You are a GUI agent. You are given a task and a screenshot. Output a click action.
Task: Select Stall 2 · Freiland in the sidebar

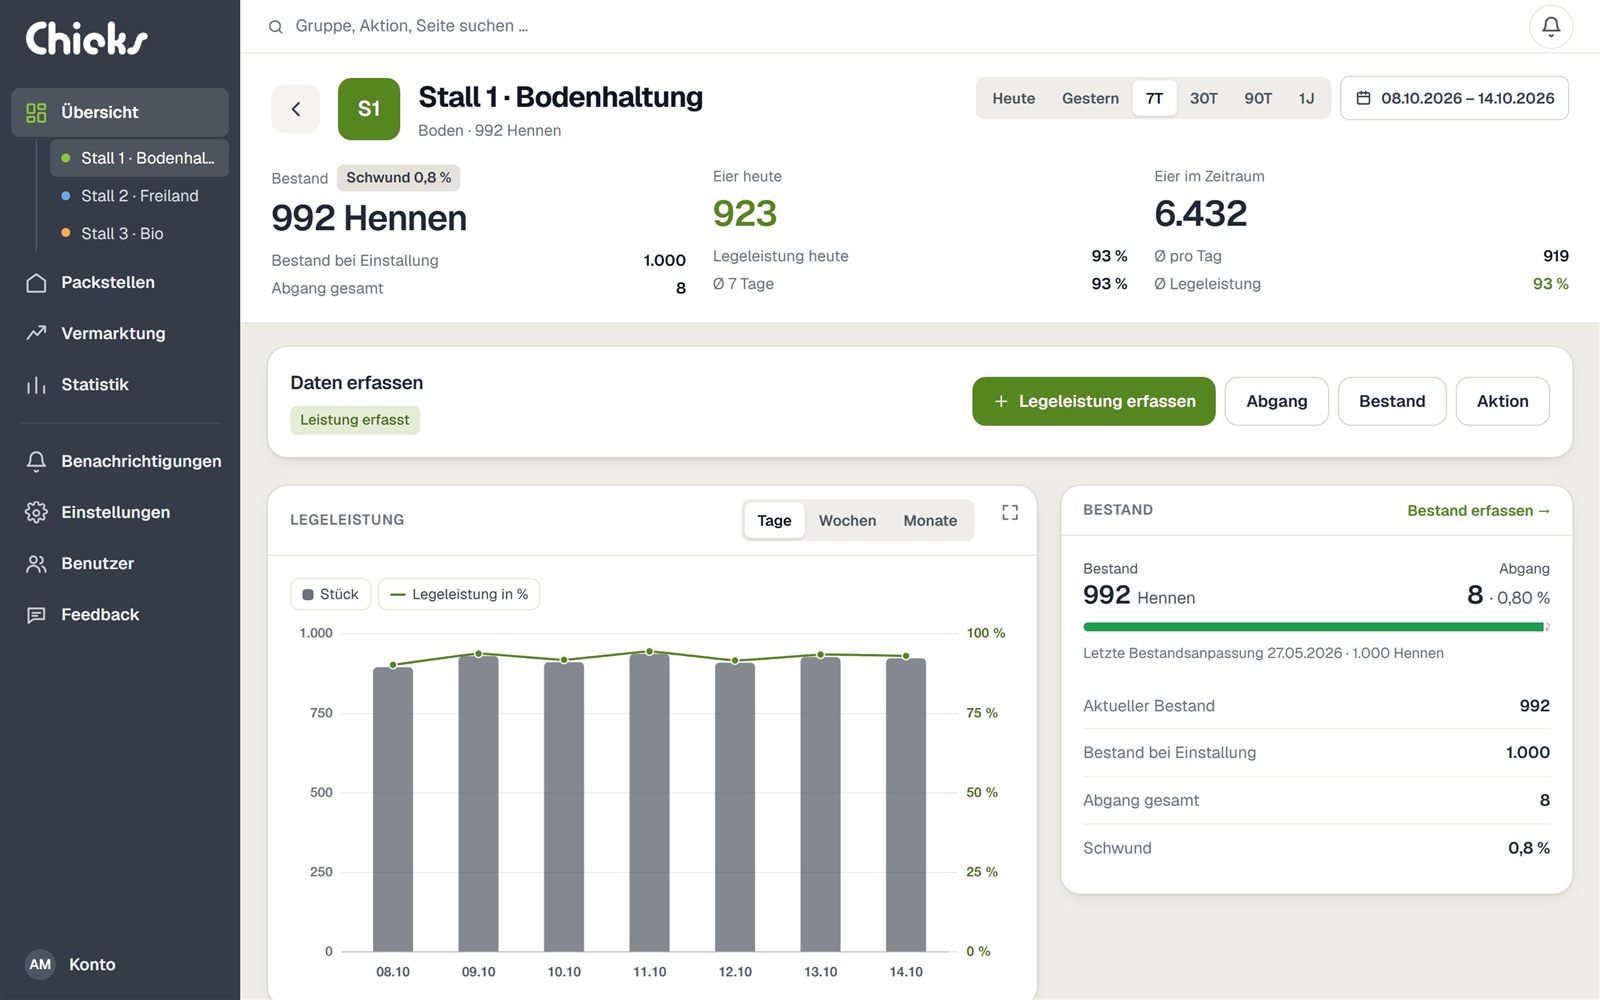click(x=139, y=196)
